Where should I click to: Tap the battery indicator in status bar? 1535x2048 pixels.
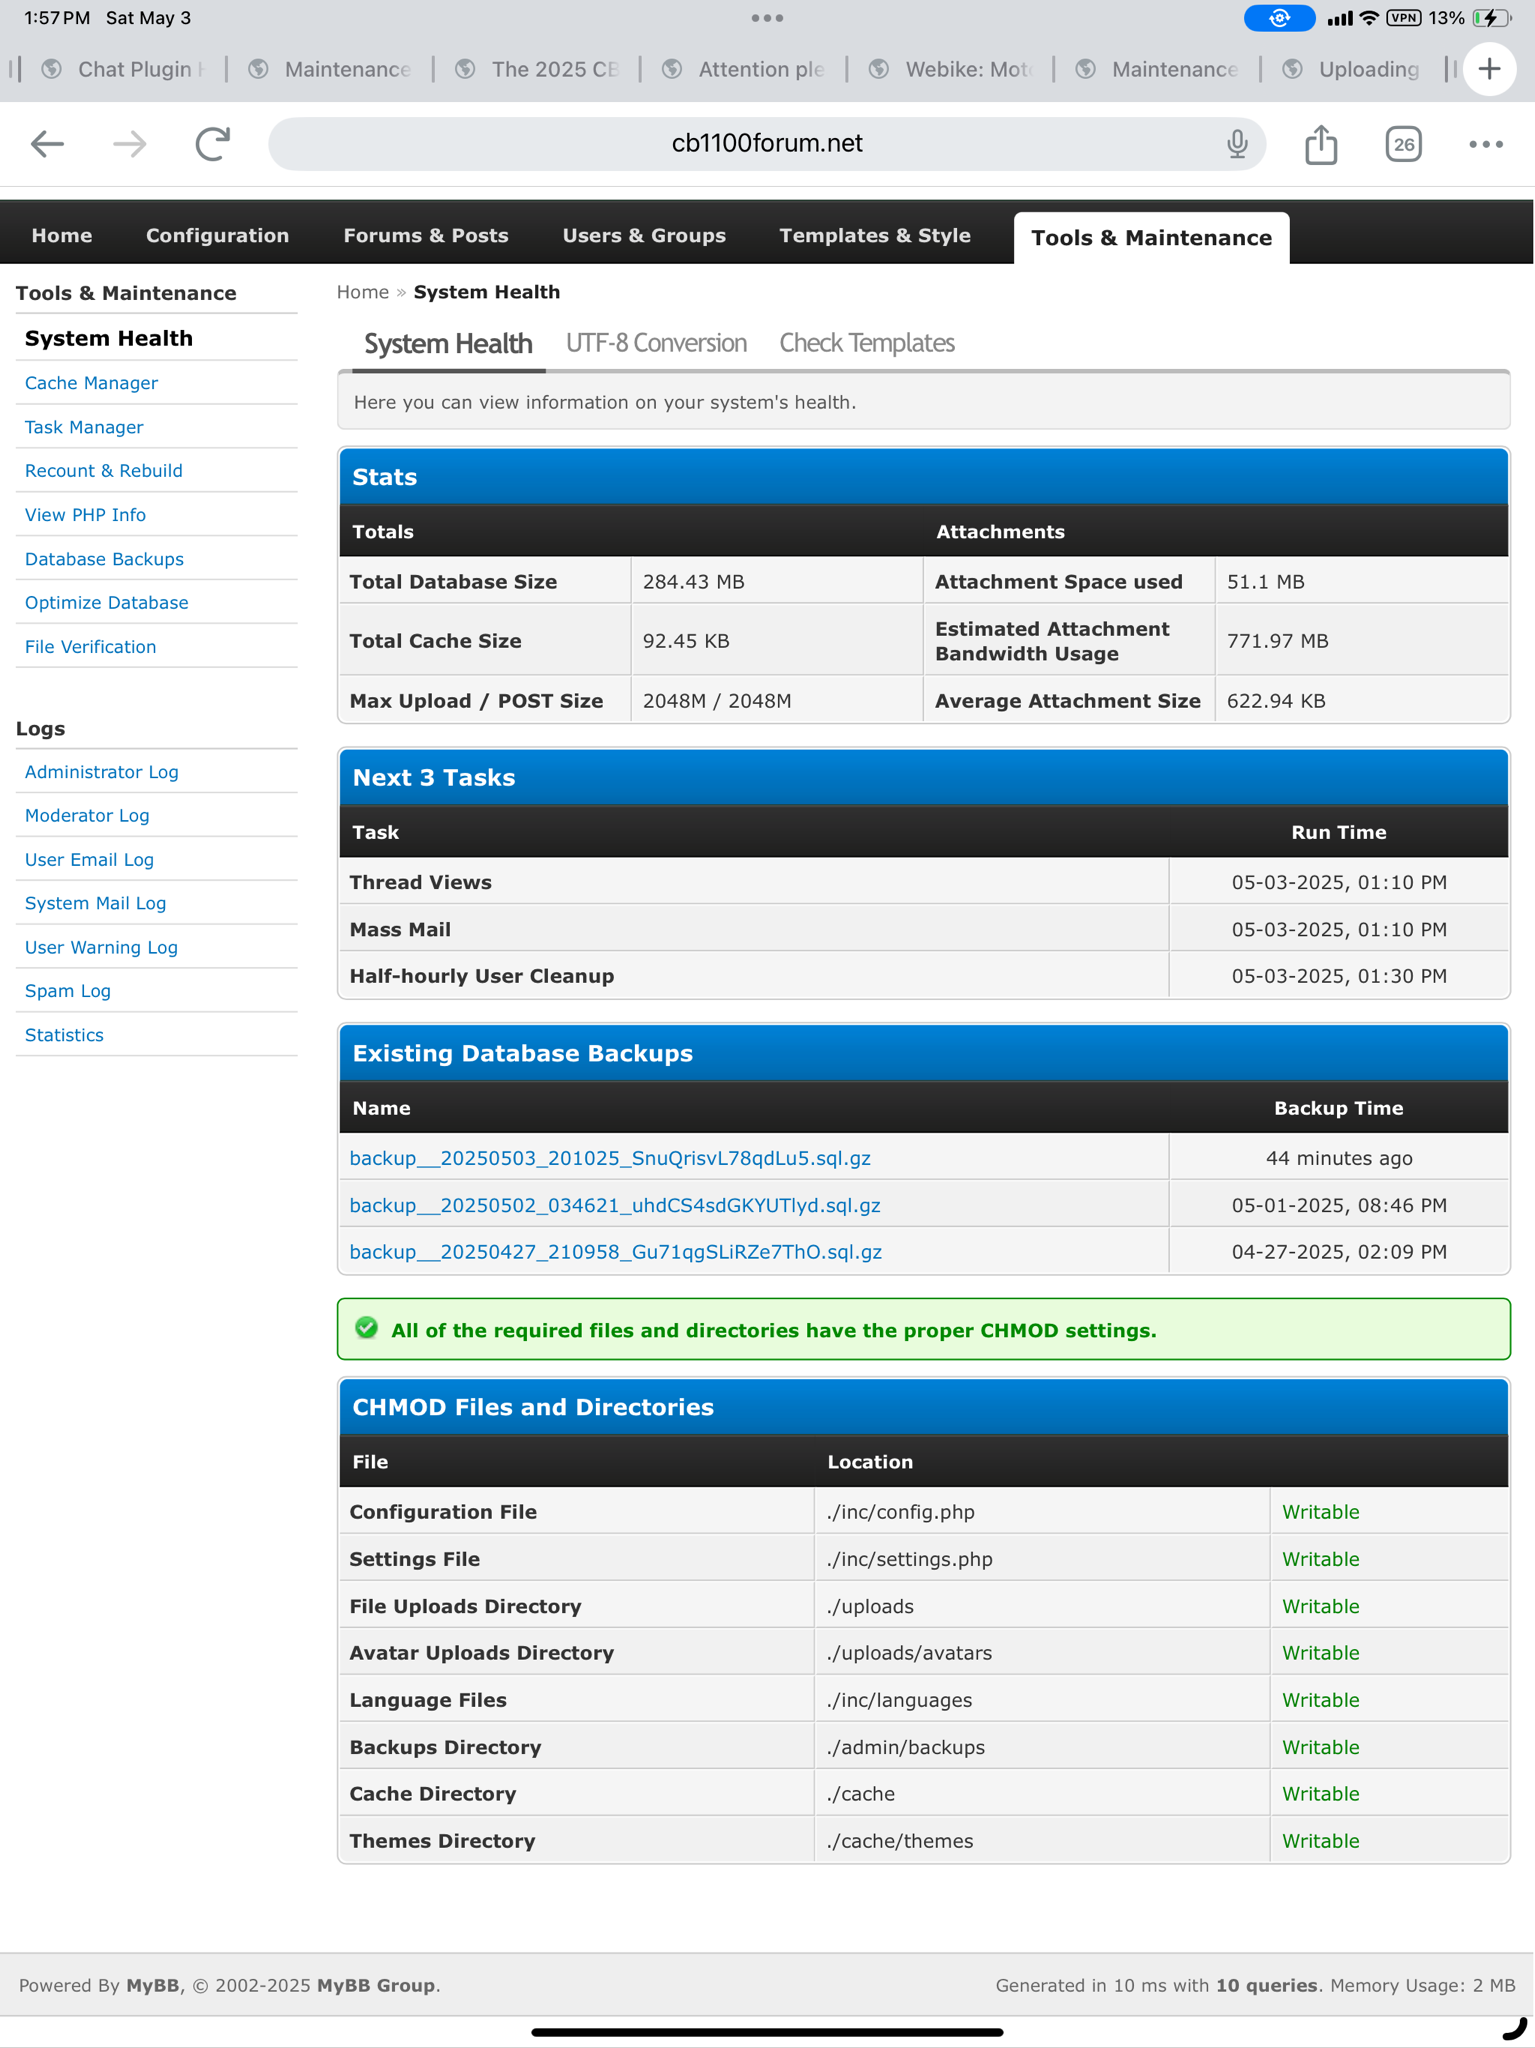tap(1492, 18)
